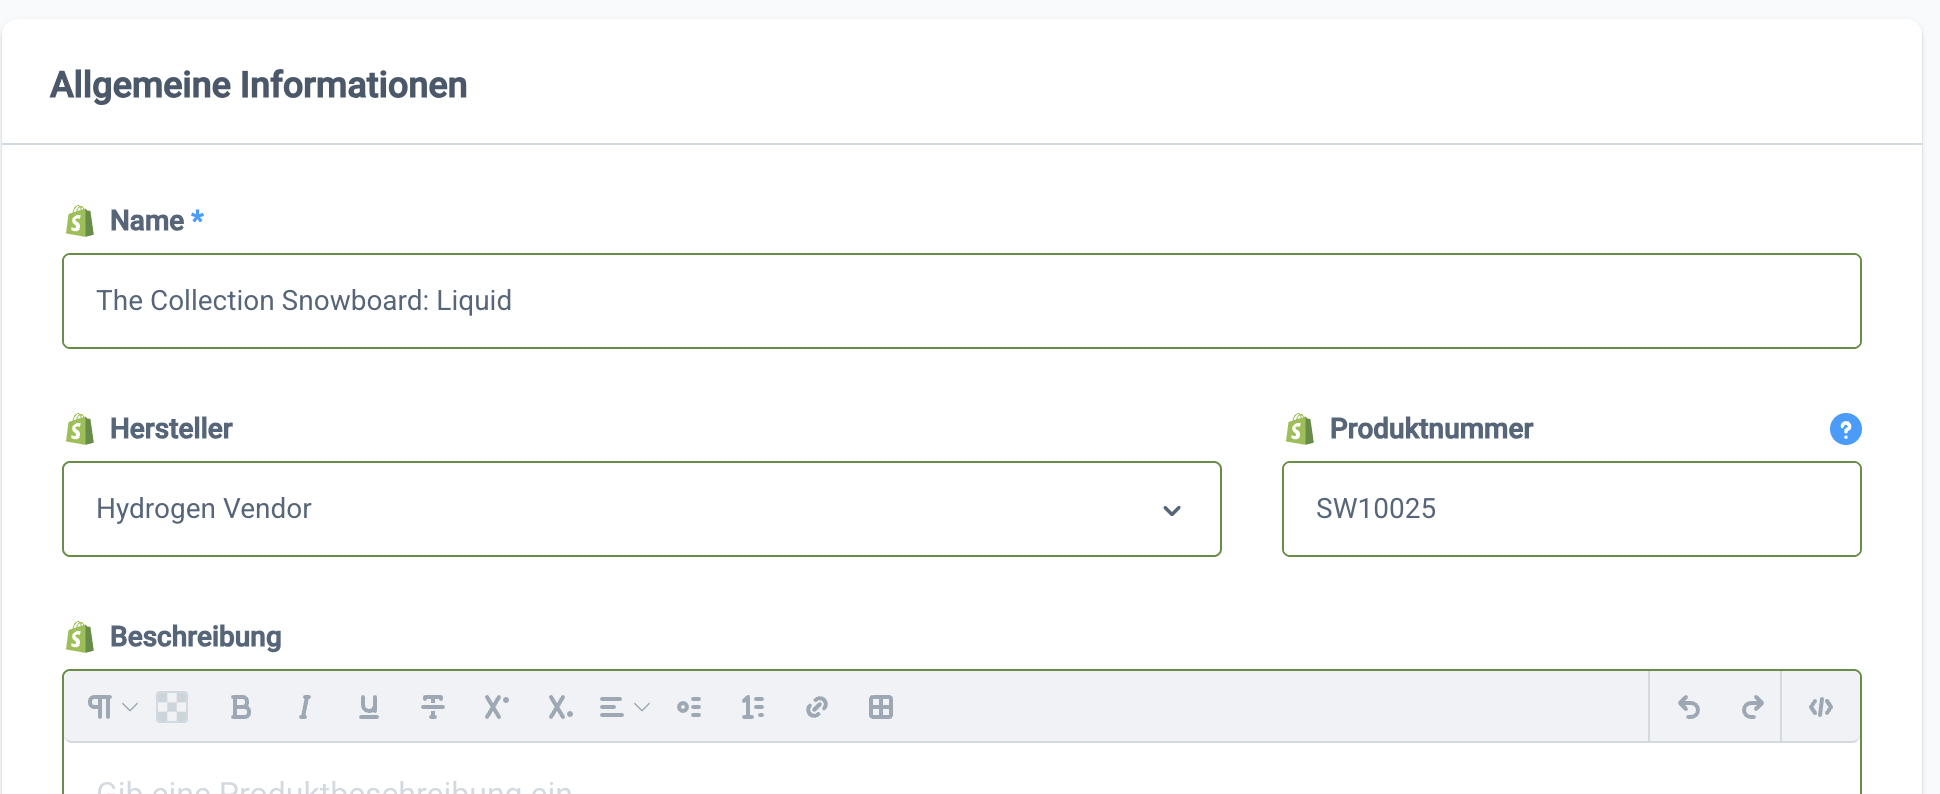This screenshot has width=1940, height=794.
Task: Toggle strikethrough text formatting
Action: click(x=432, y=707)
